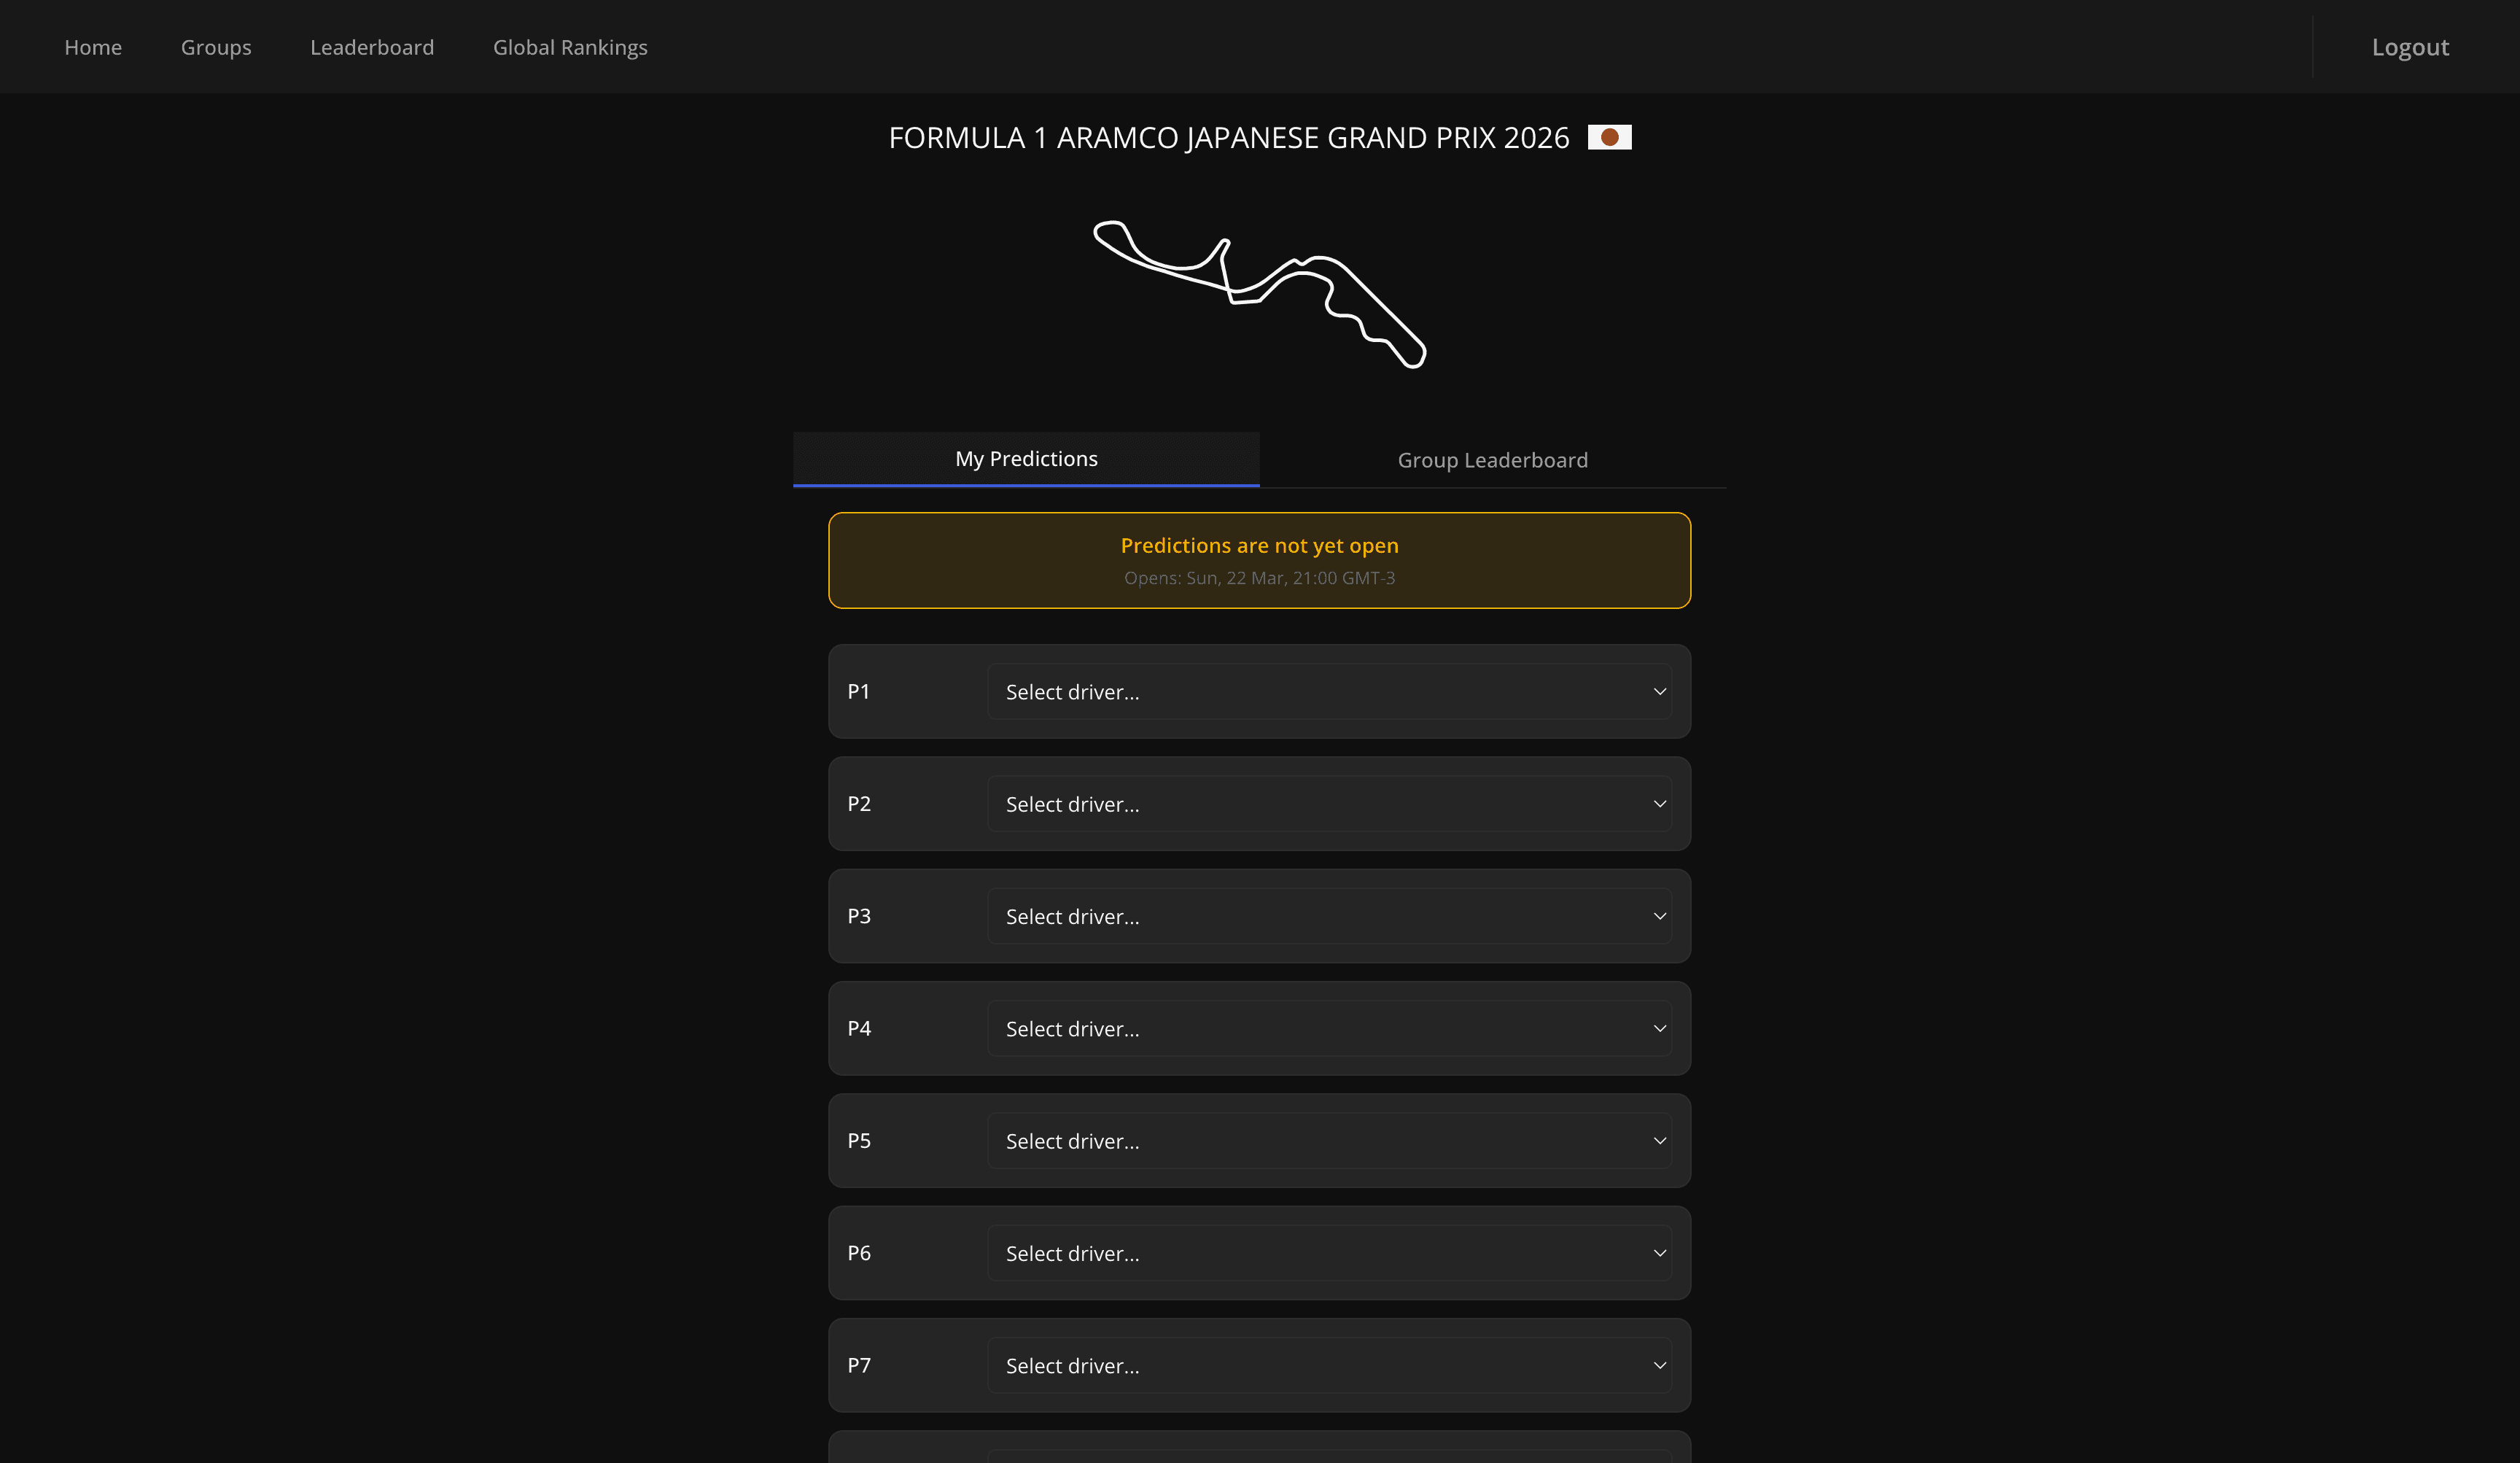The image size is (2520, 1463).
Task: Click the predictions opening time text
Action: pyautogui.click(x=1259, y=578)
